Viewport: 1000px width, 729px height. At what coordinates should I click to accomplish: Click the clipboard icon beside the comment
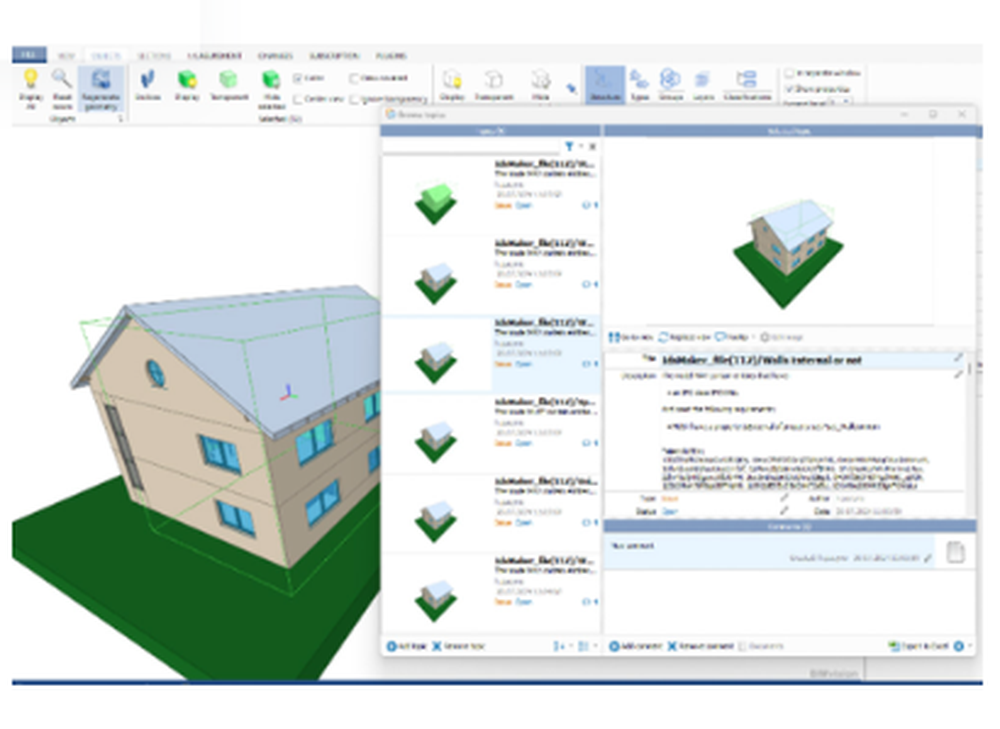coord(955,552)
